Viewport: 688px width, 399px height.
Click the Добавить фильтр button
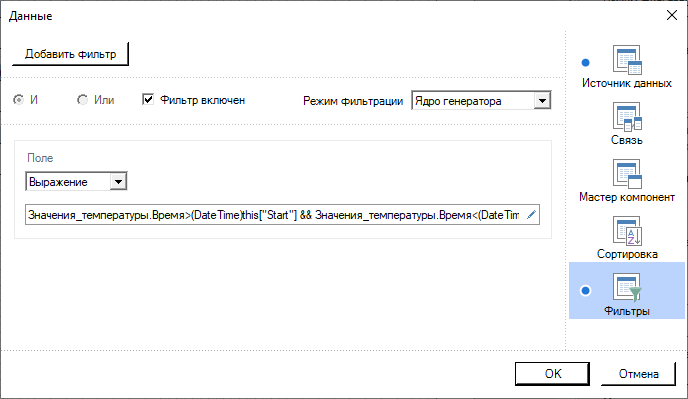tap(70, 54)
